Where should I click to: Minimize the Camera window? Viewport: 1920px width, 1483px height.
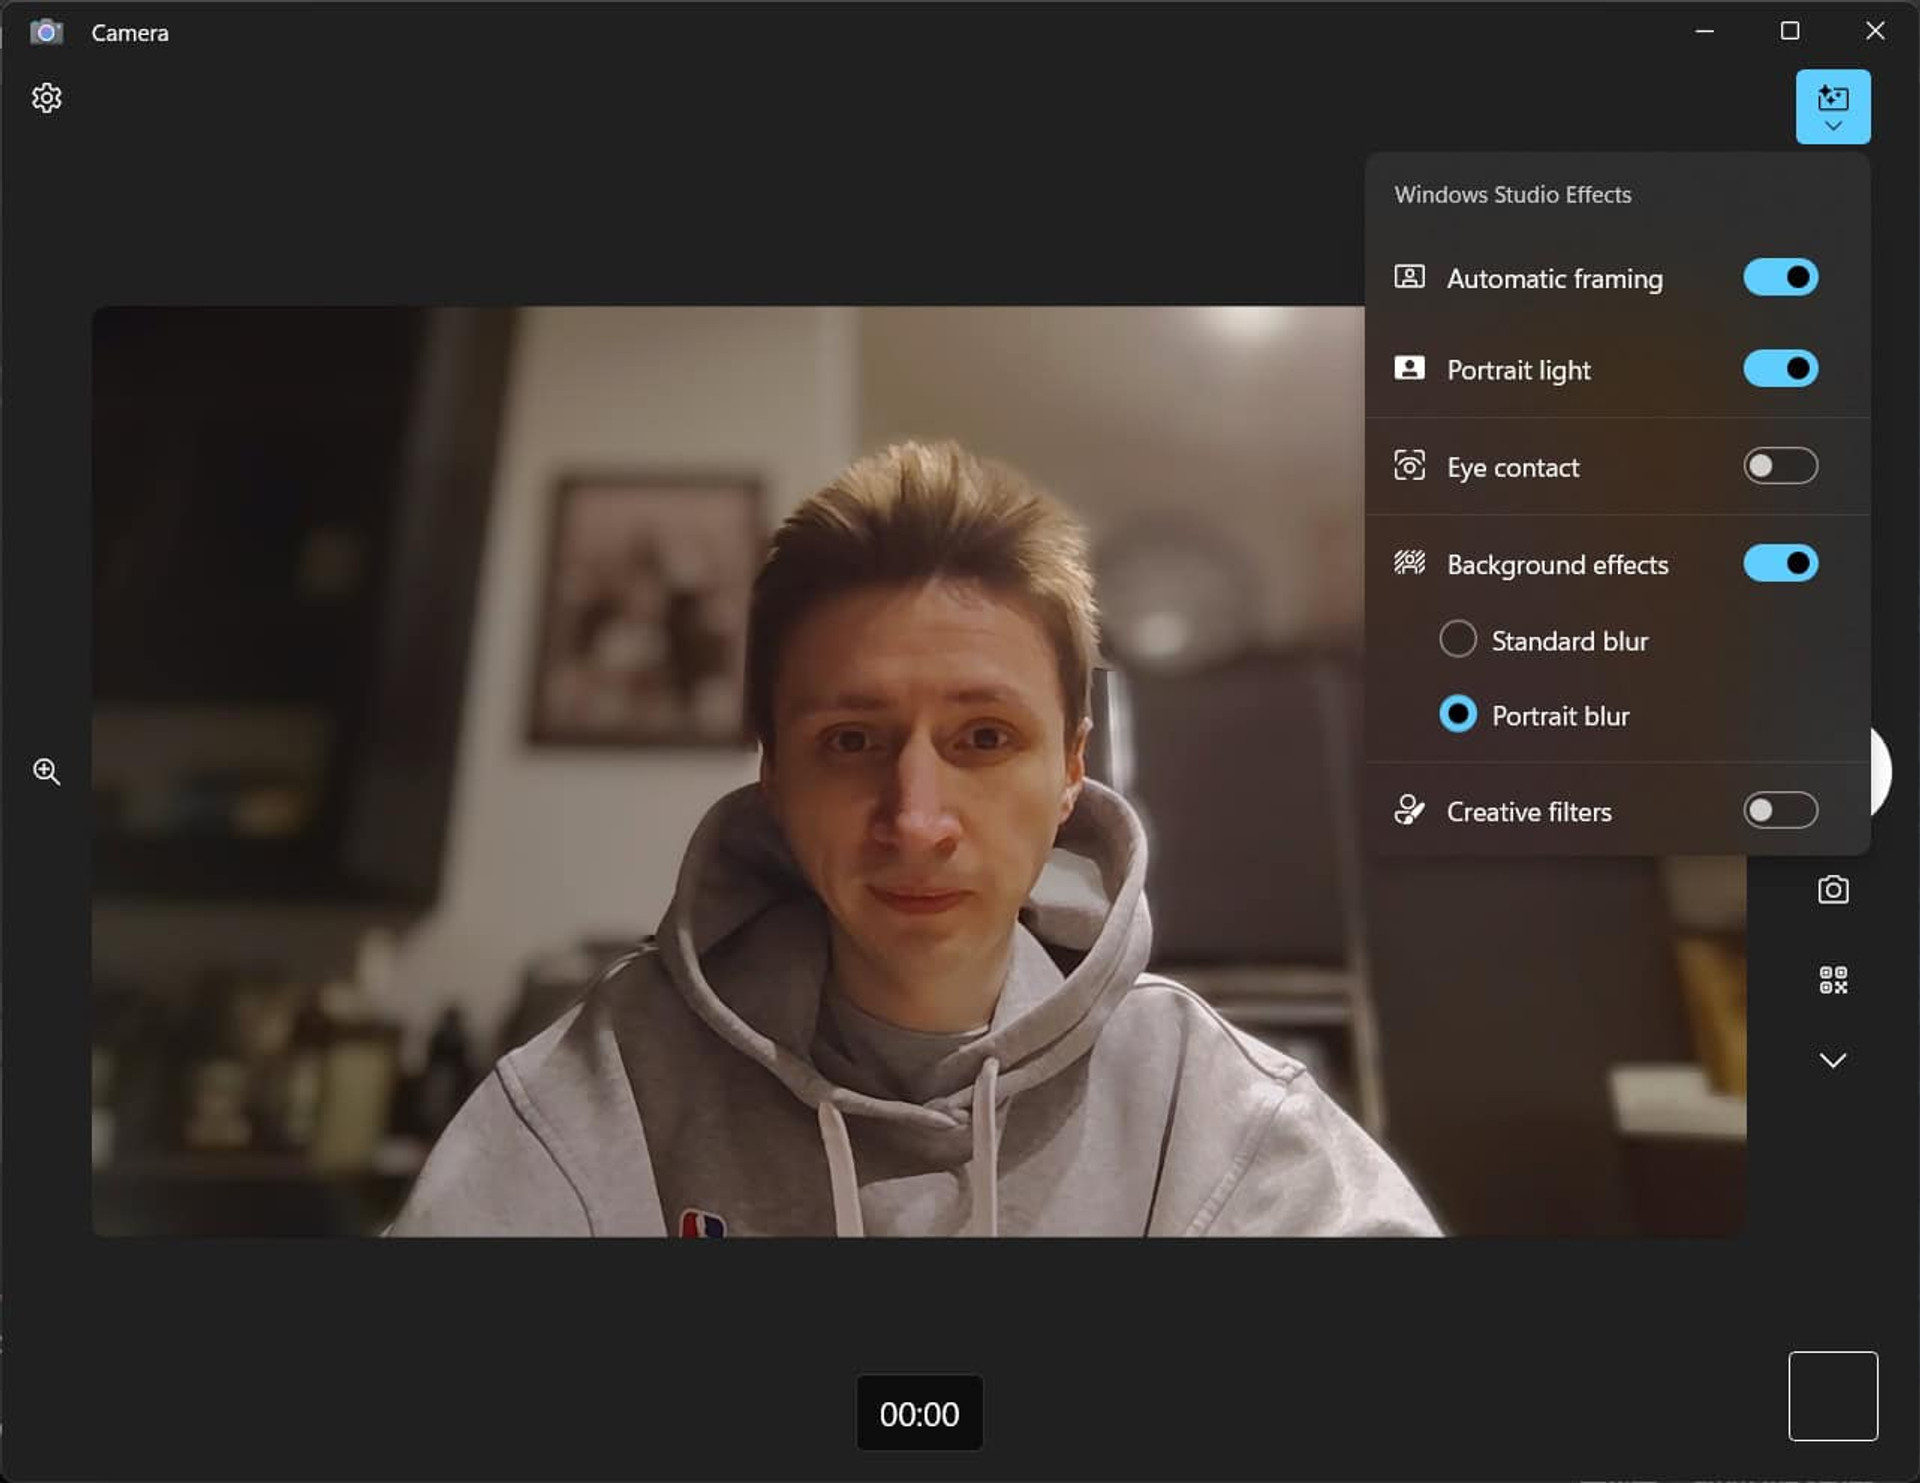tap(1705, 31)
